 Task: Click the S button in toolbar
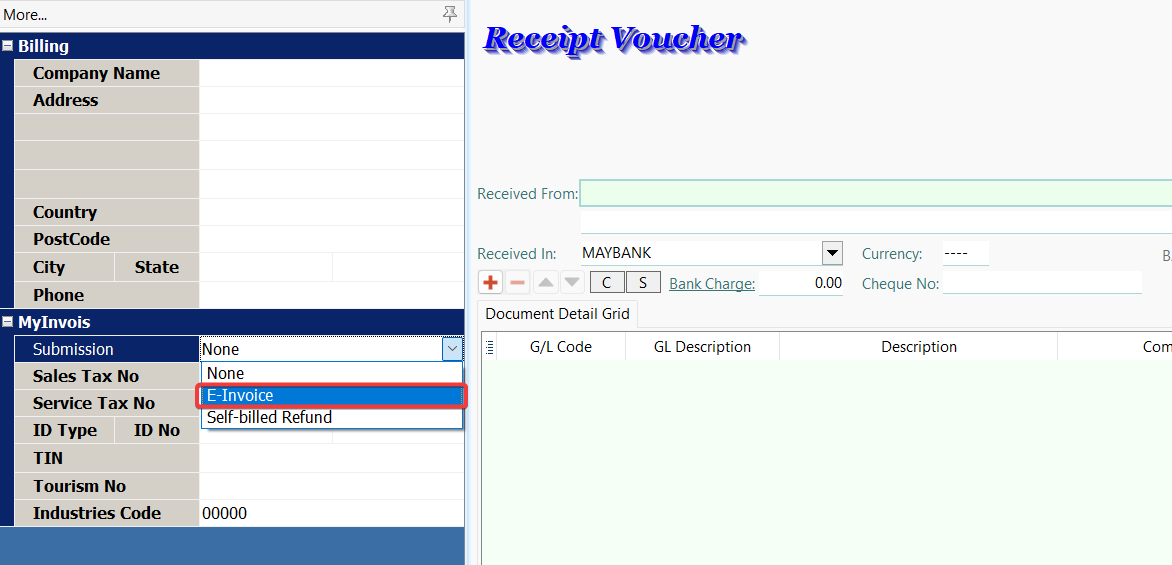pyautogui.click(x=643, y=283)
